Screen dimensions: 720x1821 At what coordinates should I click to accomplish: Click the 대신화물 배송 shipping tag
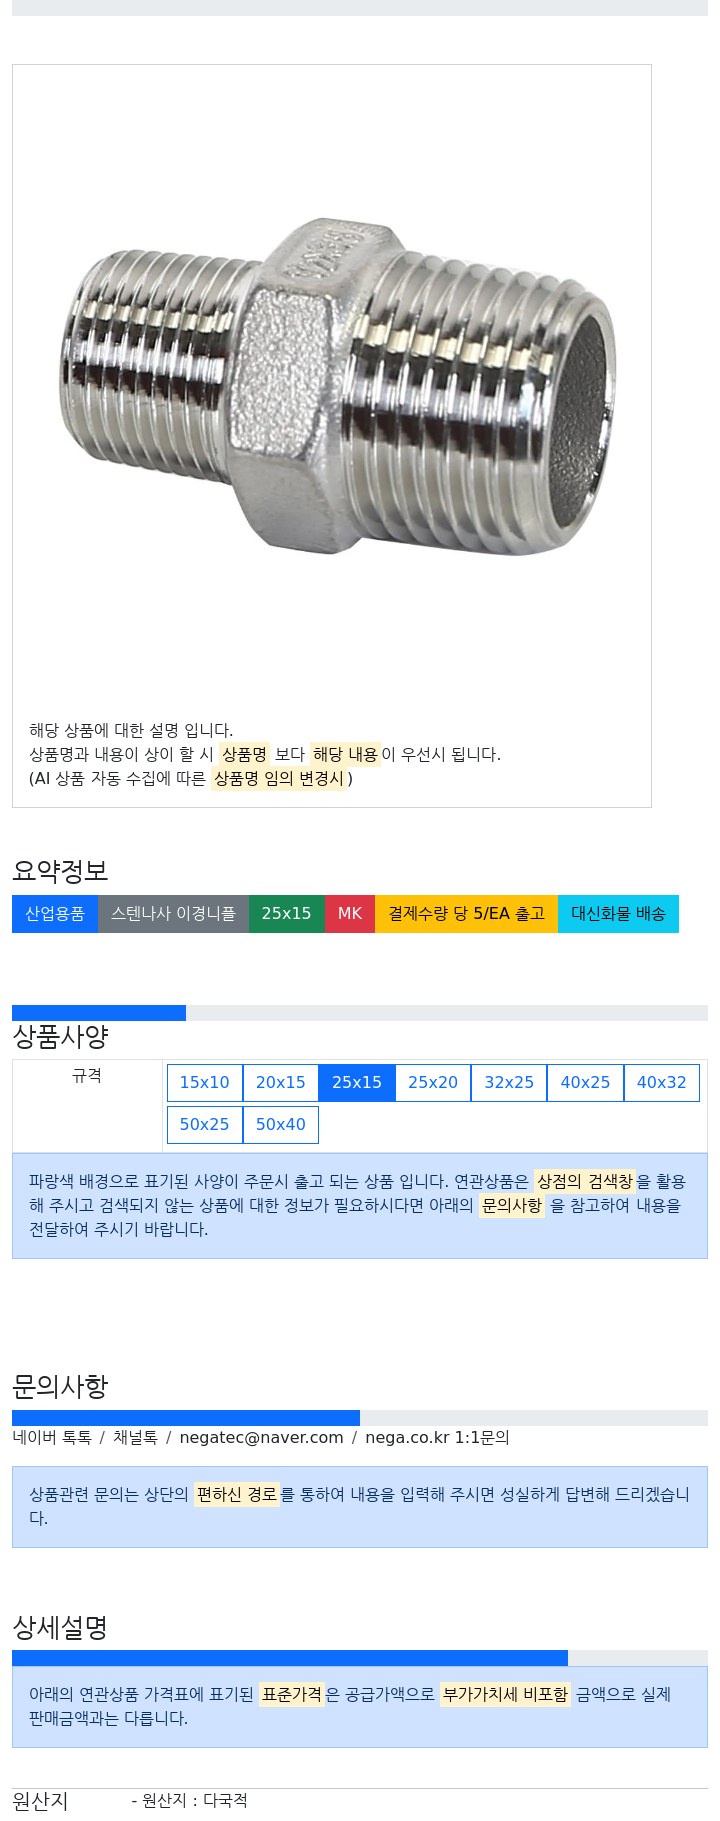[618, 914]
